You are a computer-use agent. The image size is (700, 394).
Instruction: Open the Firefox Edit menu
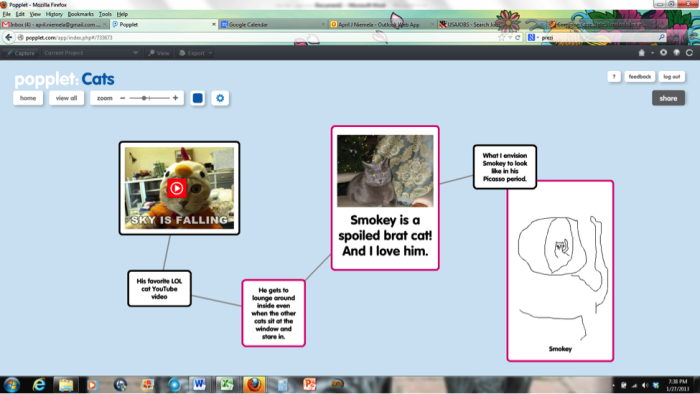coord(20,14)
